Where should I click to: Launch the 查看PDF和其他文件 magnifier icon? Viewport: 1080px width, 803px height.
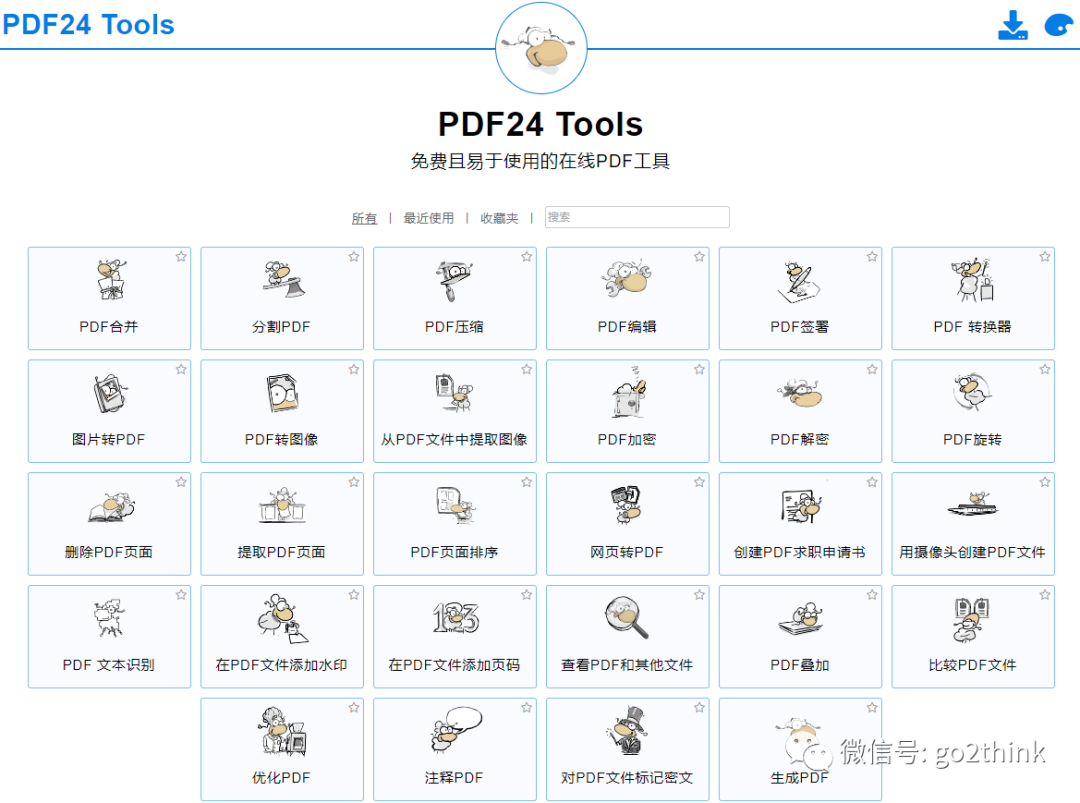(627, 617)
